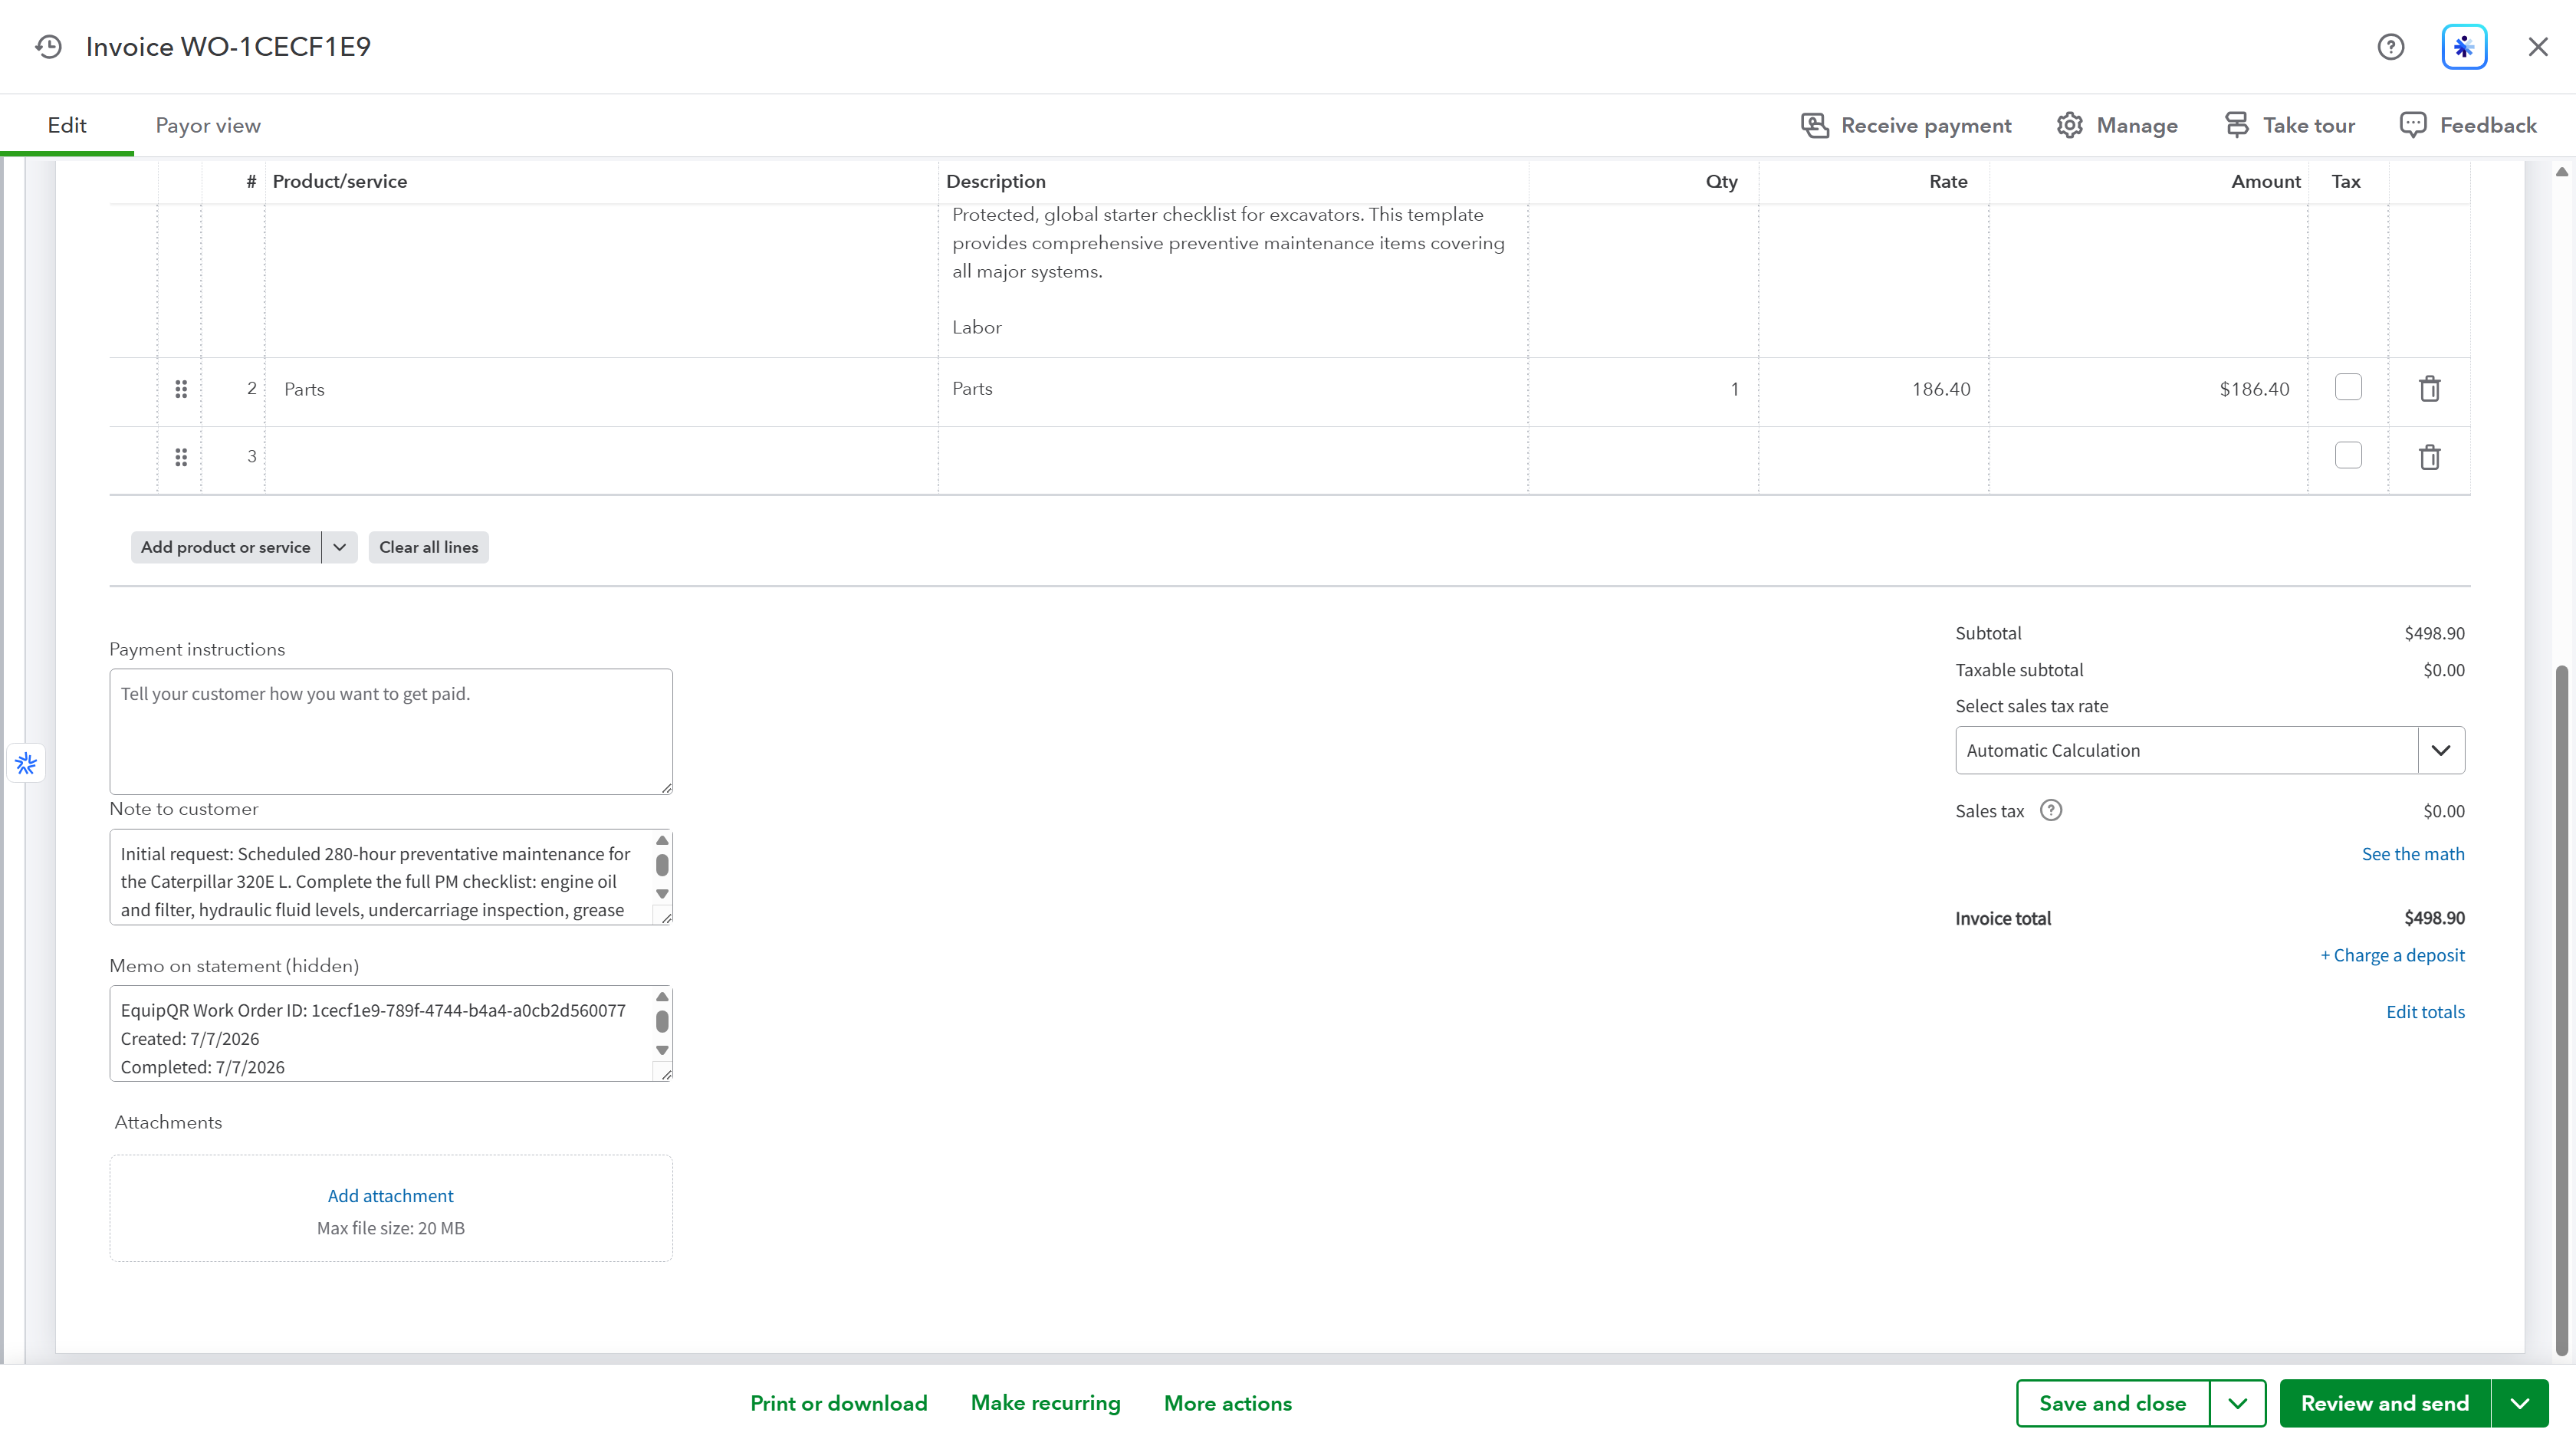Click Note to customer scroll down arrow

[x=662, y=894]
